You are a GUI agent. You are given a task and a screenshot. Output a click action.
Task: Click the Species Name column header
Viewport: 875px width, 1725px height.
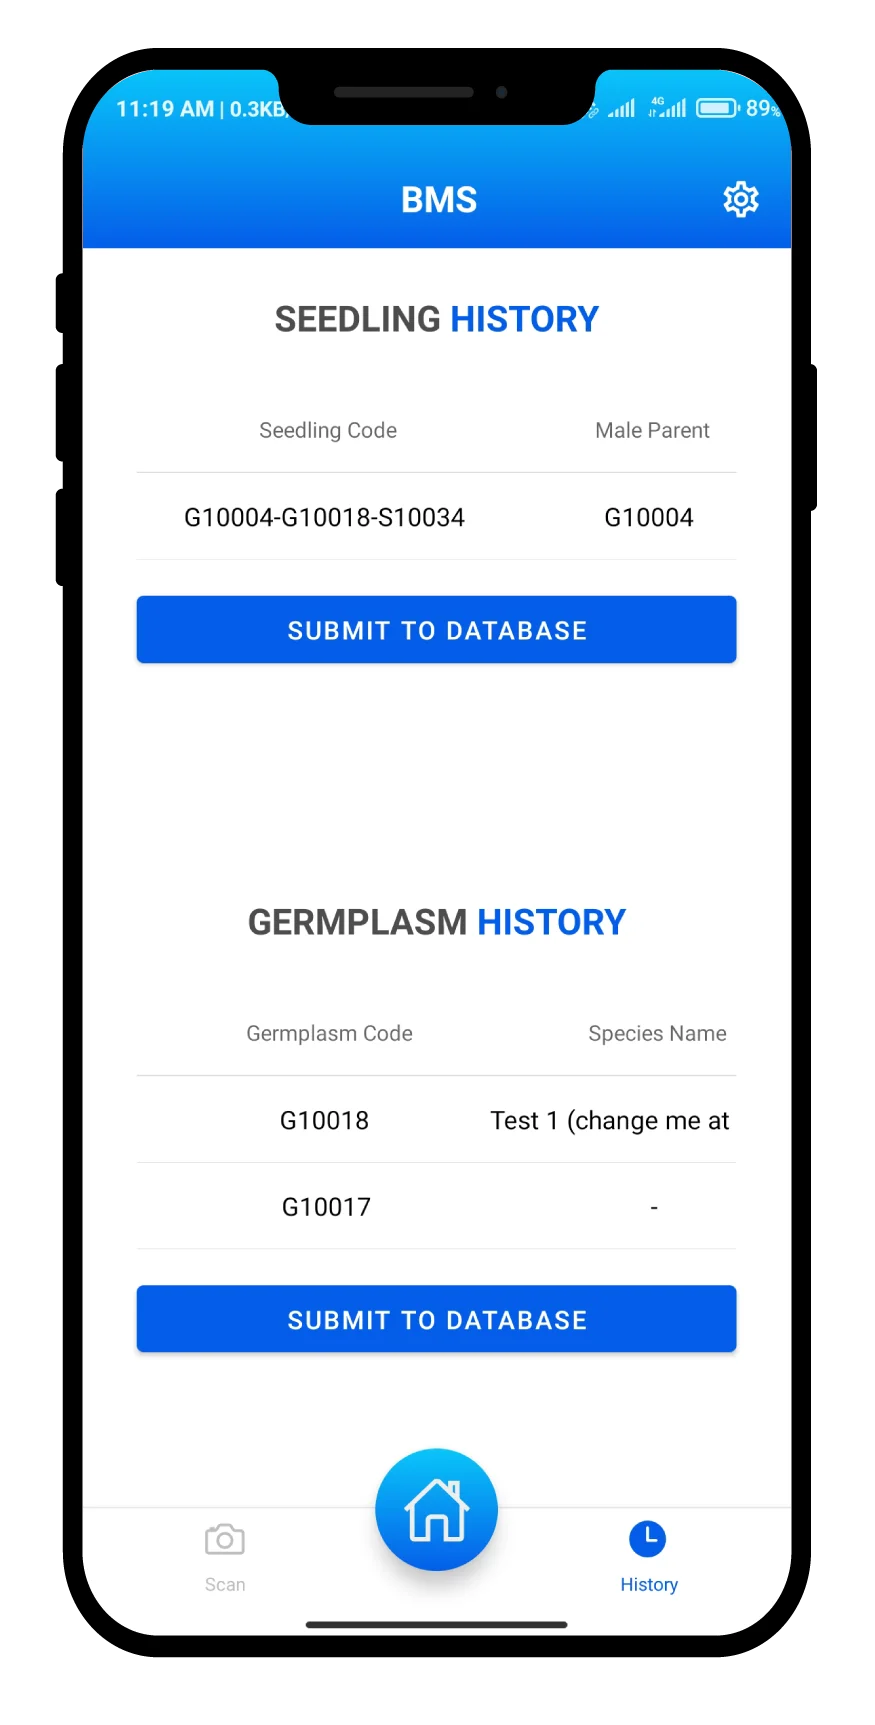tap(657, 1033)
